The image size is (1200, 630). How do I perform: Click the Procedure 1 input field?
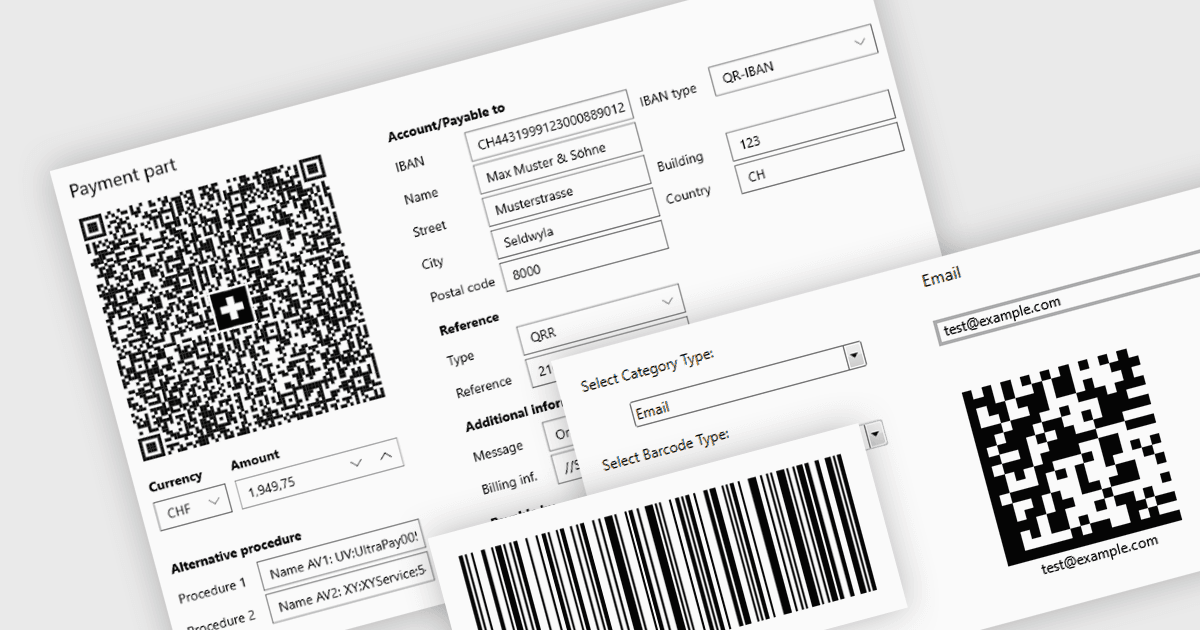click(342, 553)
